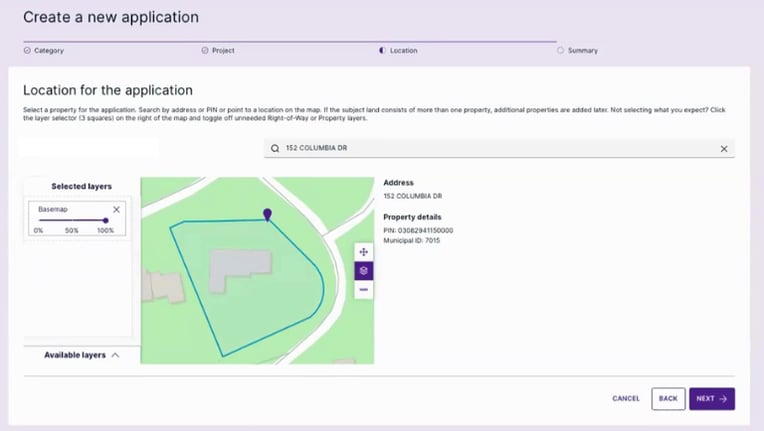Expand the Available layers section
This screenshot has height=431, width=764.
click(75, 355)
